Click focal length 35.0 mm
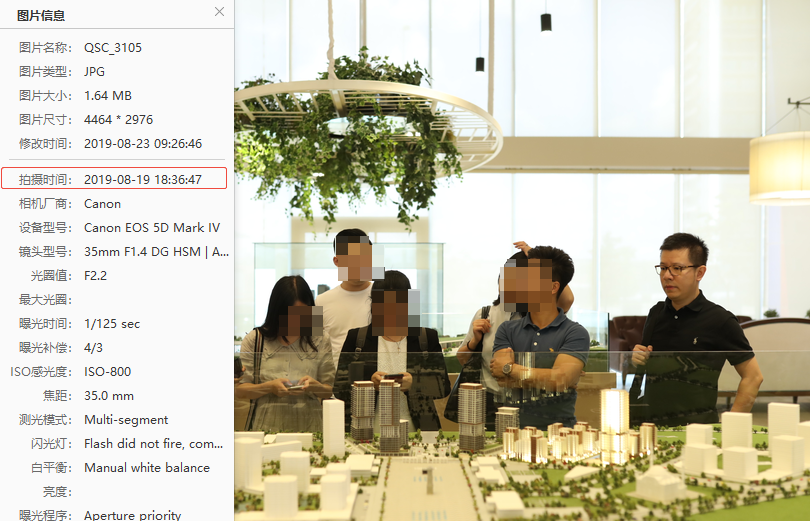This screenshot has height=521, width=810. click(109, 396)
